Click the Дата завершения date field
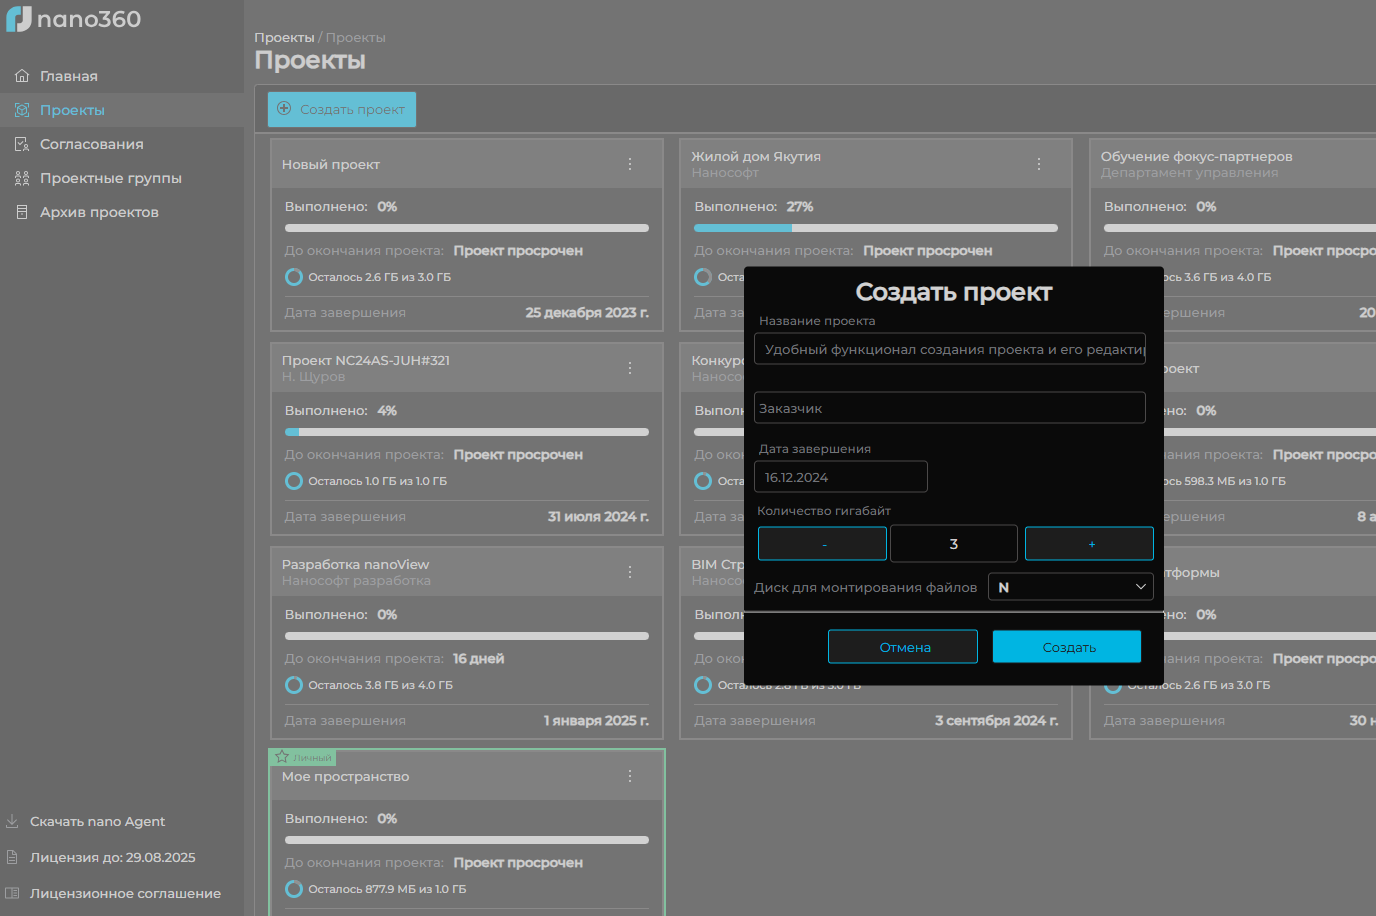Screen dimensions: 1376x916 point(840,477)
